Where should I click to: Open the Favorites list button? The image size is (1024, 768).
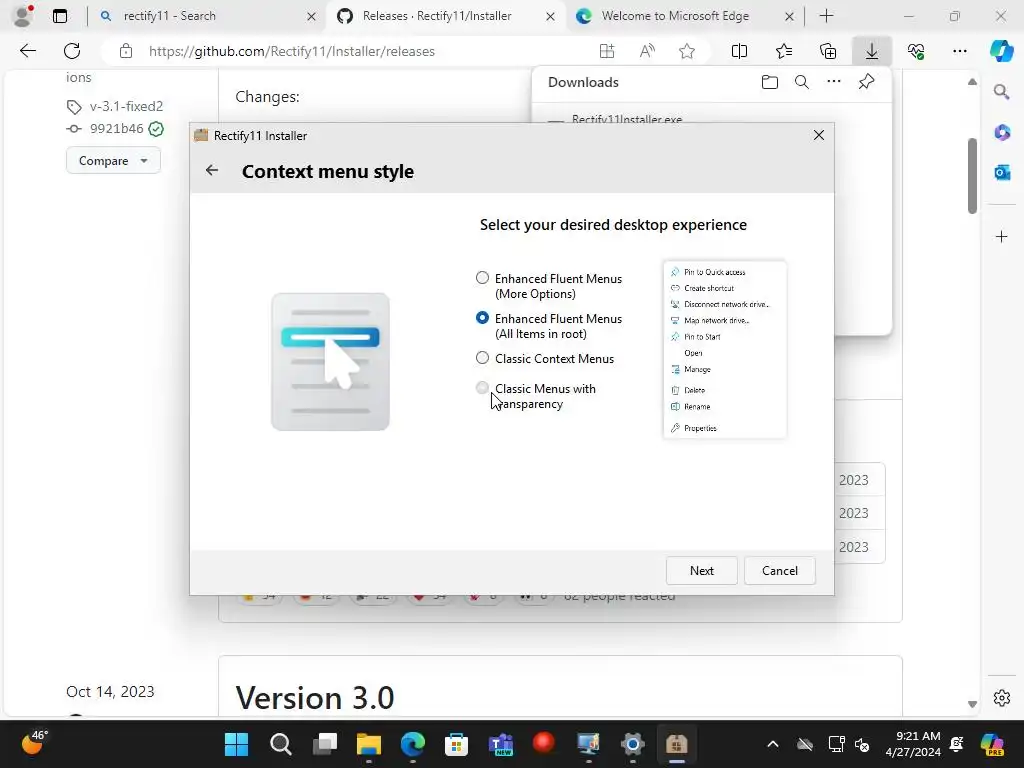[784, 51]
